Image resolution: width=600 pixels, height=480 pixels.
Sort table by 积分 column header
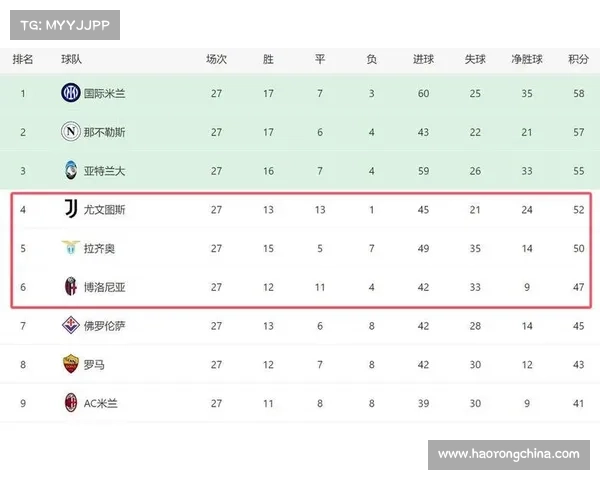click(578, 59)
